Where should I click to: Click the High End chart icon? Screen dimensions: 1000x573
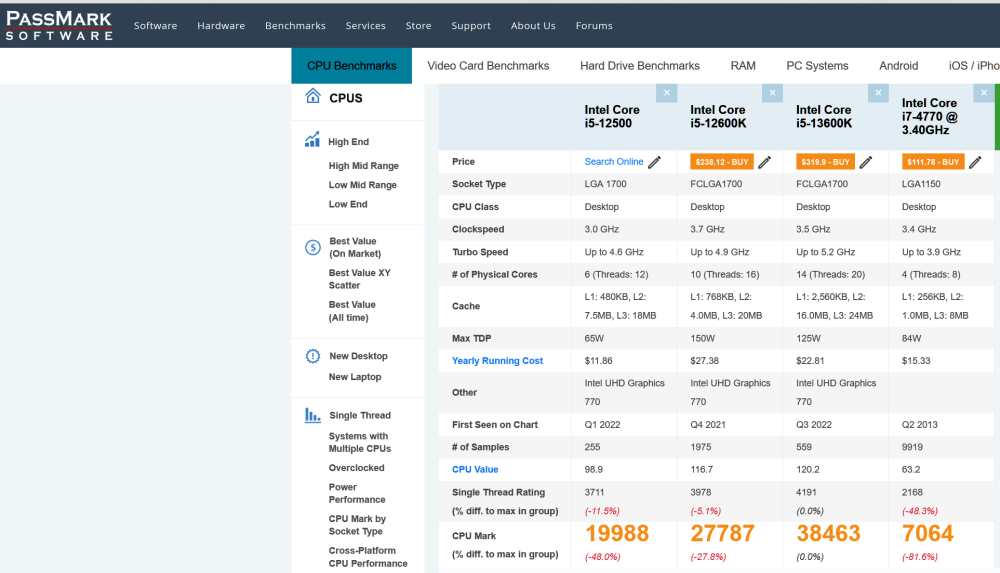(x=312, y=141)
